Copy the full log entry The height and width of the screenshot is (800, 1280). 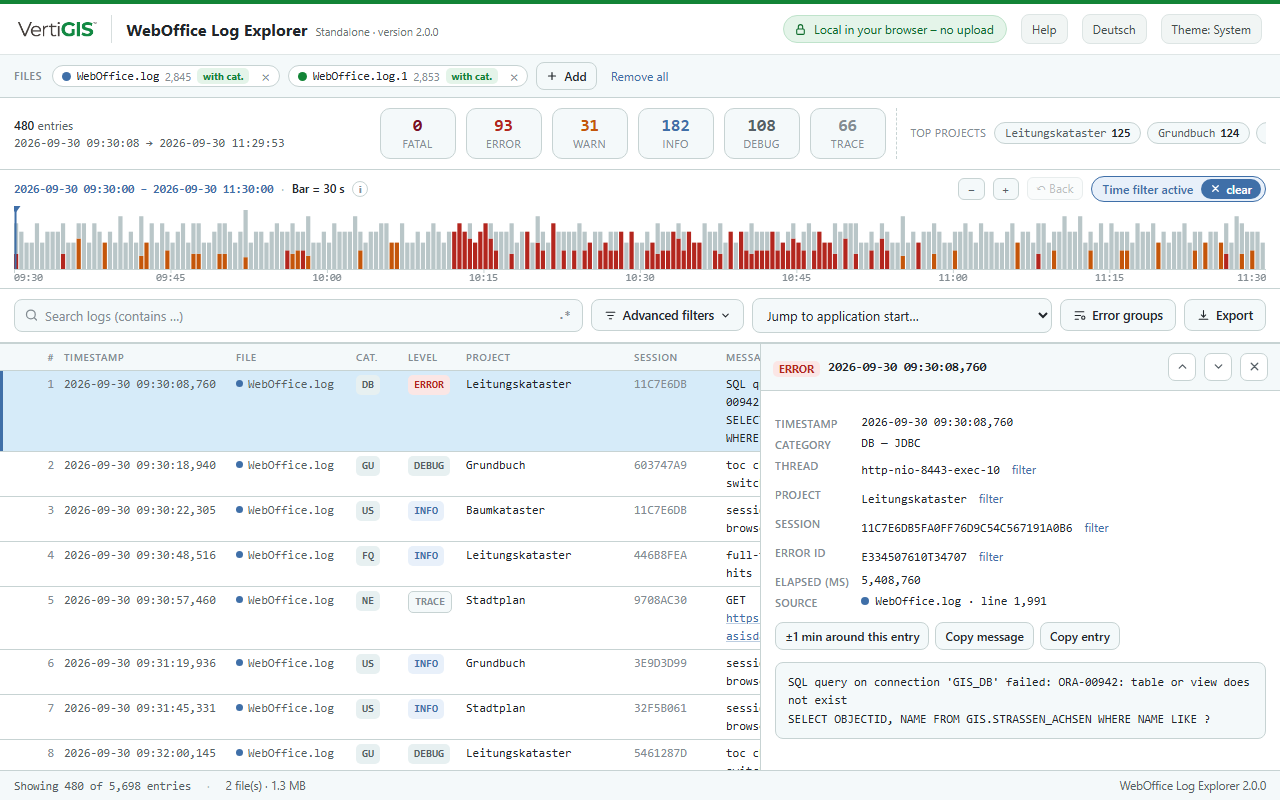(1080, 637)
